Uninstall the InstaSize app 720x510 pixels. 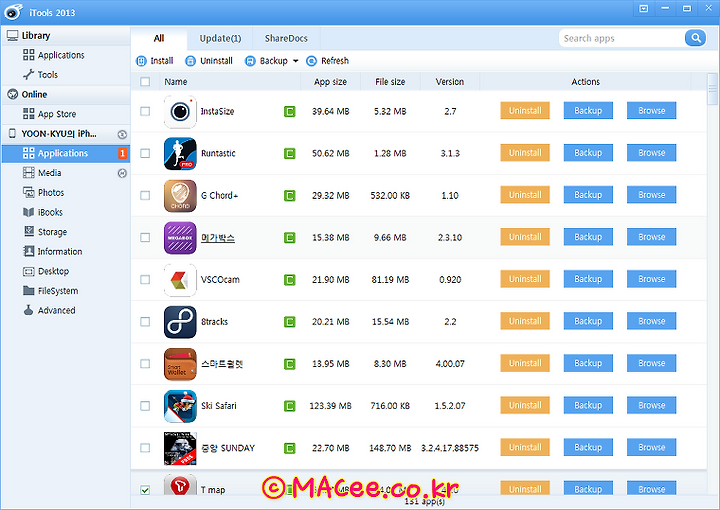click(525, 111)
